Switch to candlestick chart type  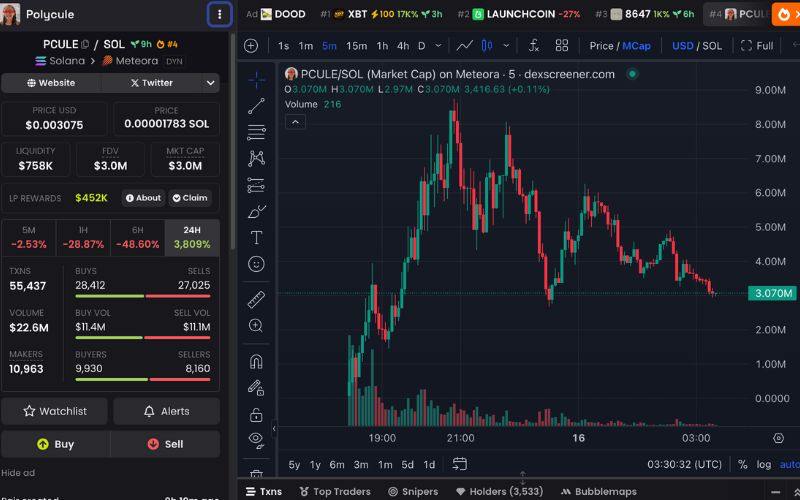(x=487, y=46)
